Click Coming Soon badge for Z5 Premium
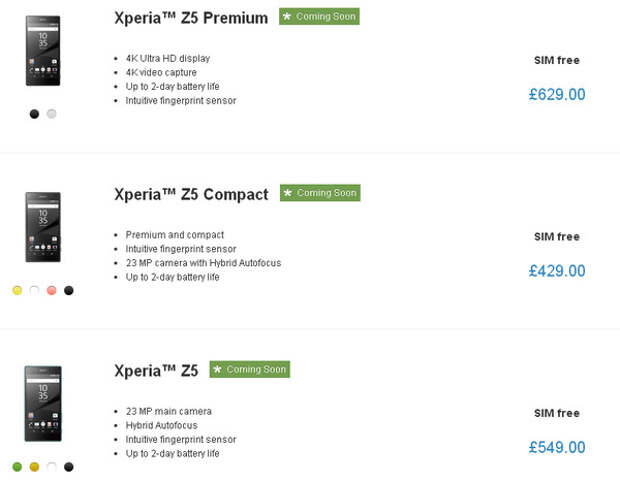 (319, 16)
